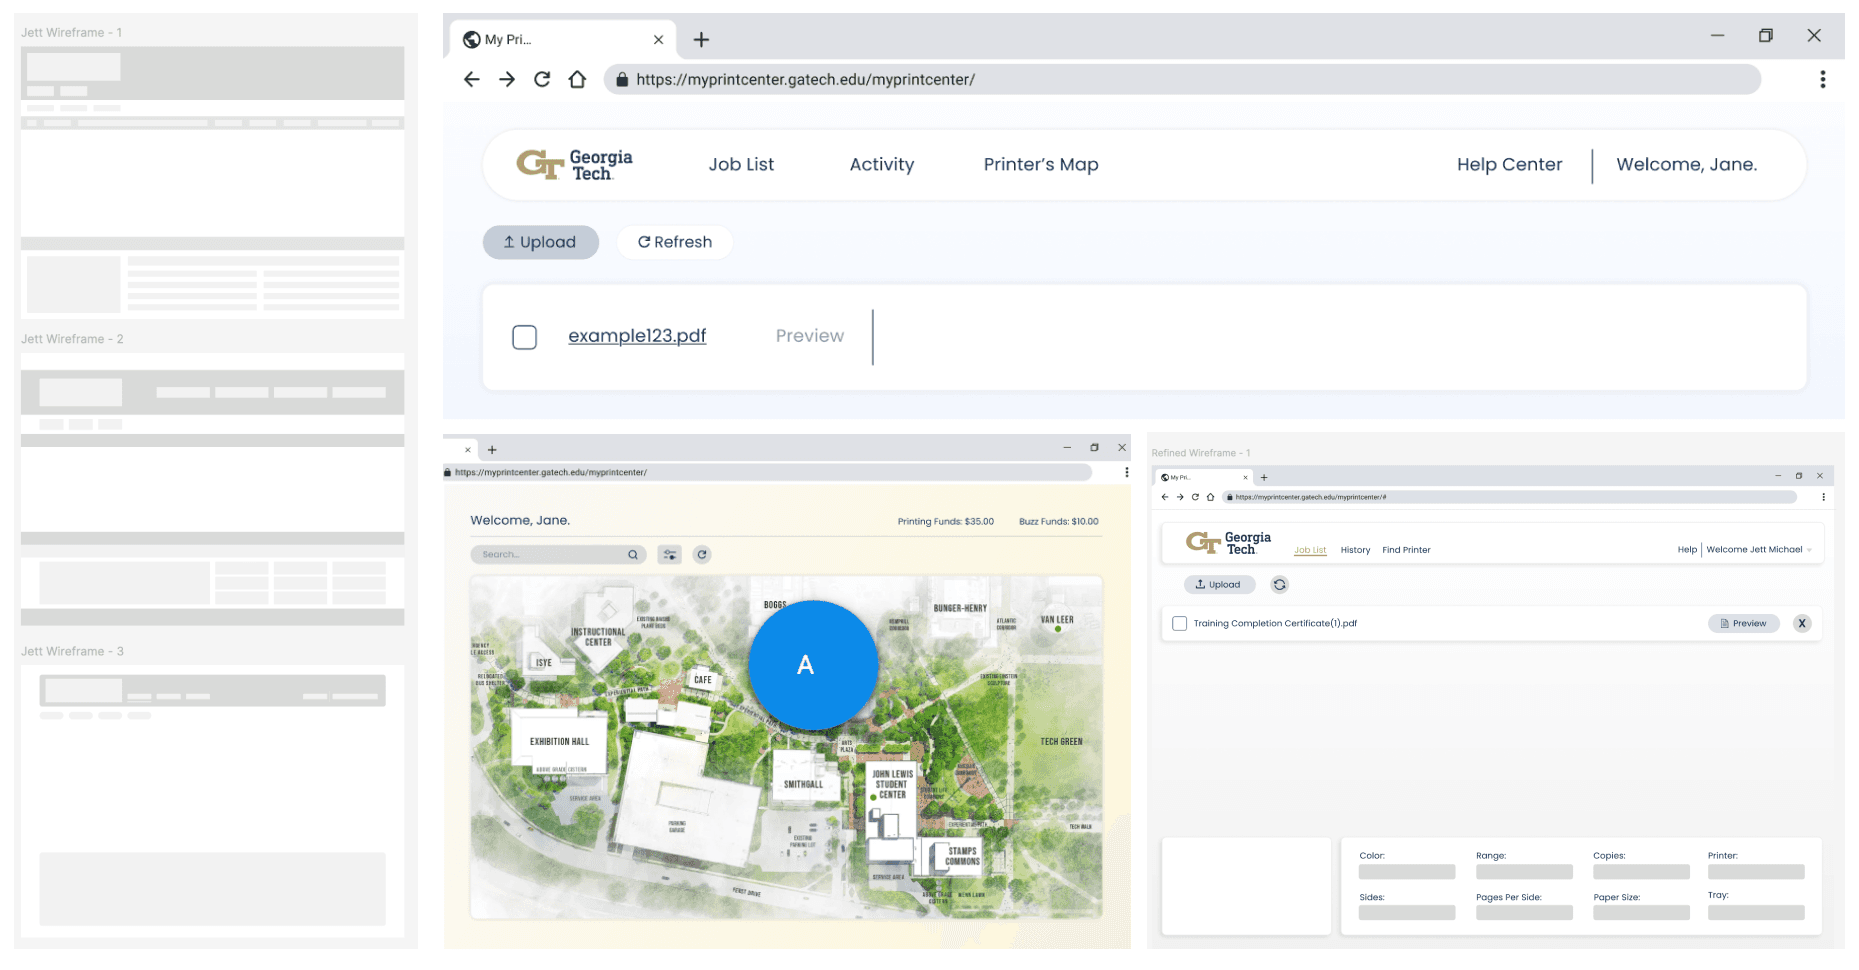Click the Preview button with the document icon
The width and height of the screenshot is (1859, 970).
click(1743, 624)
